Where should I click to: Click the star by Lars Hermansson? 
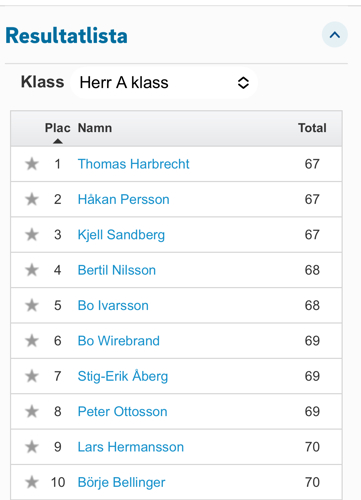32,446
